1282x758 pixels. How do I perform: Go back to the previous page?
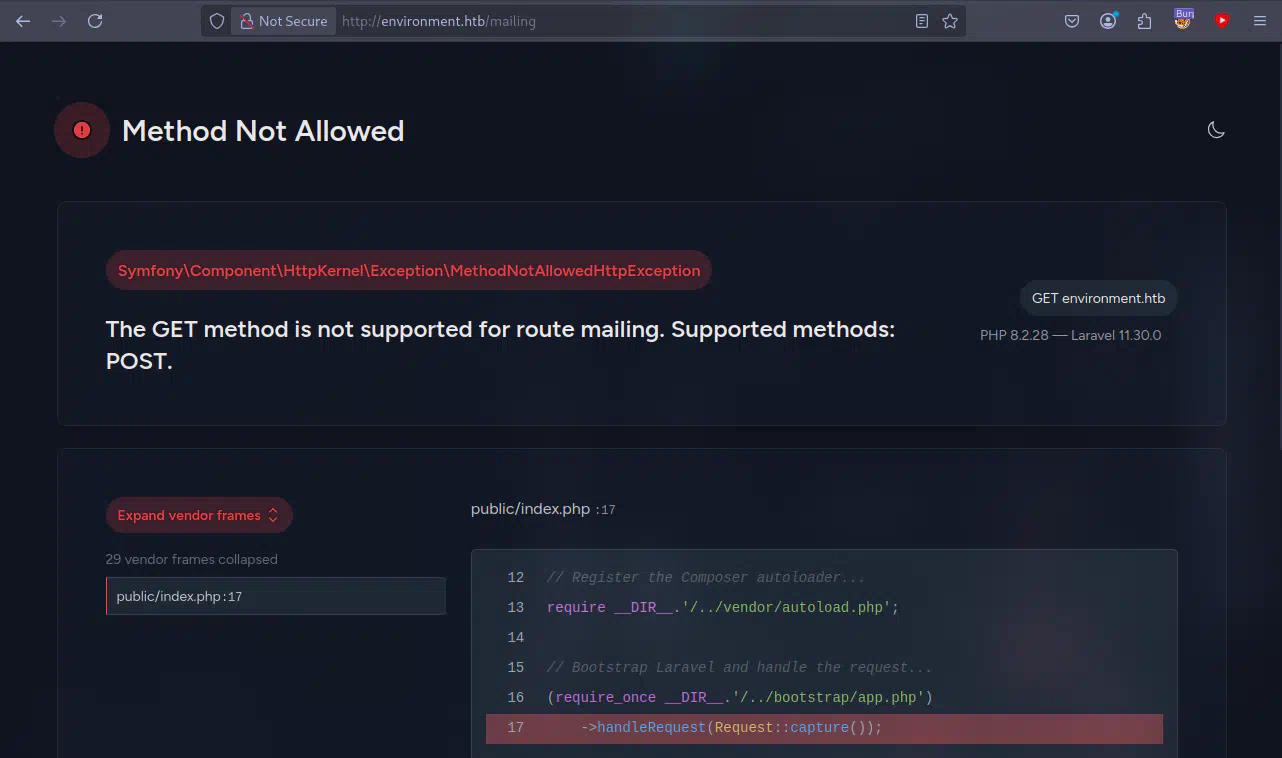coord(23,21)
